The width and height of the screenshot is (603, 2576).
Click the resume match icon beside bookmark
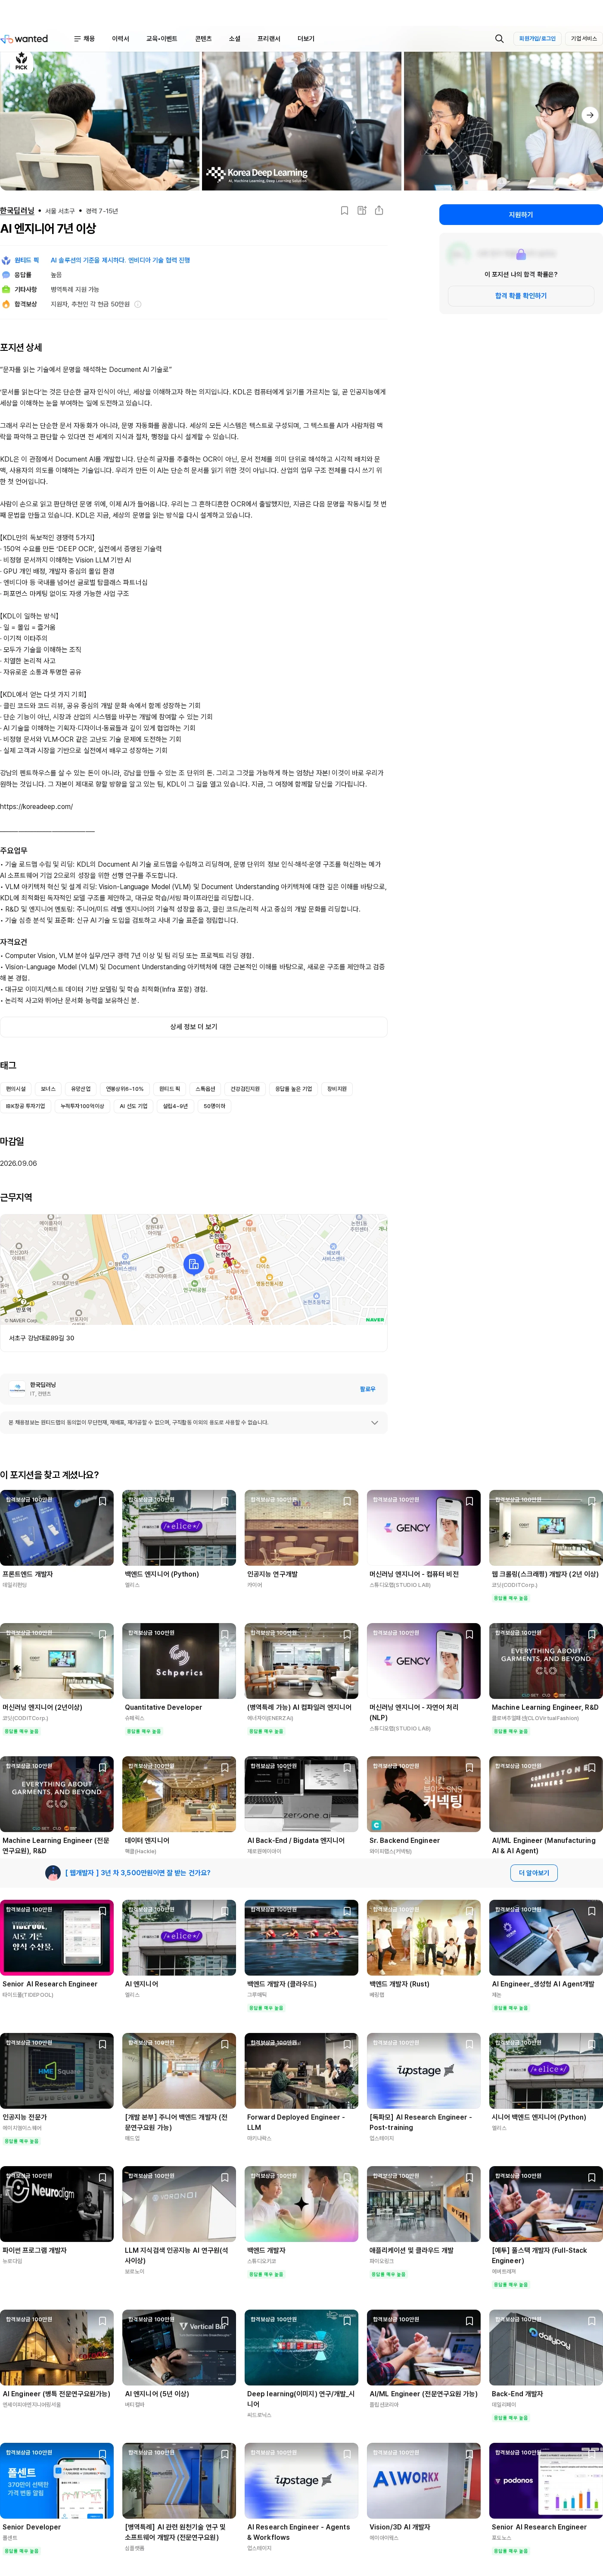coord(362,210)
